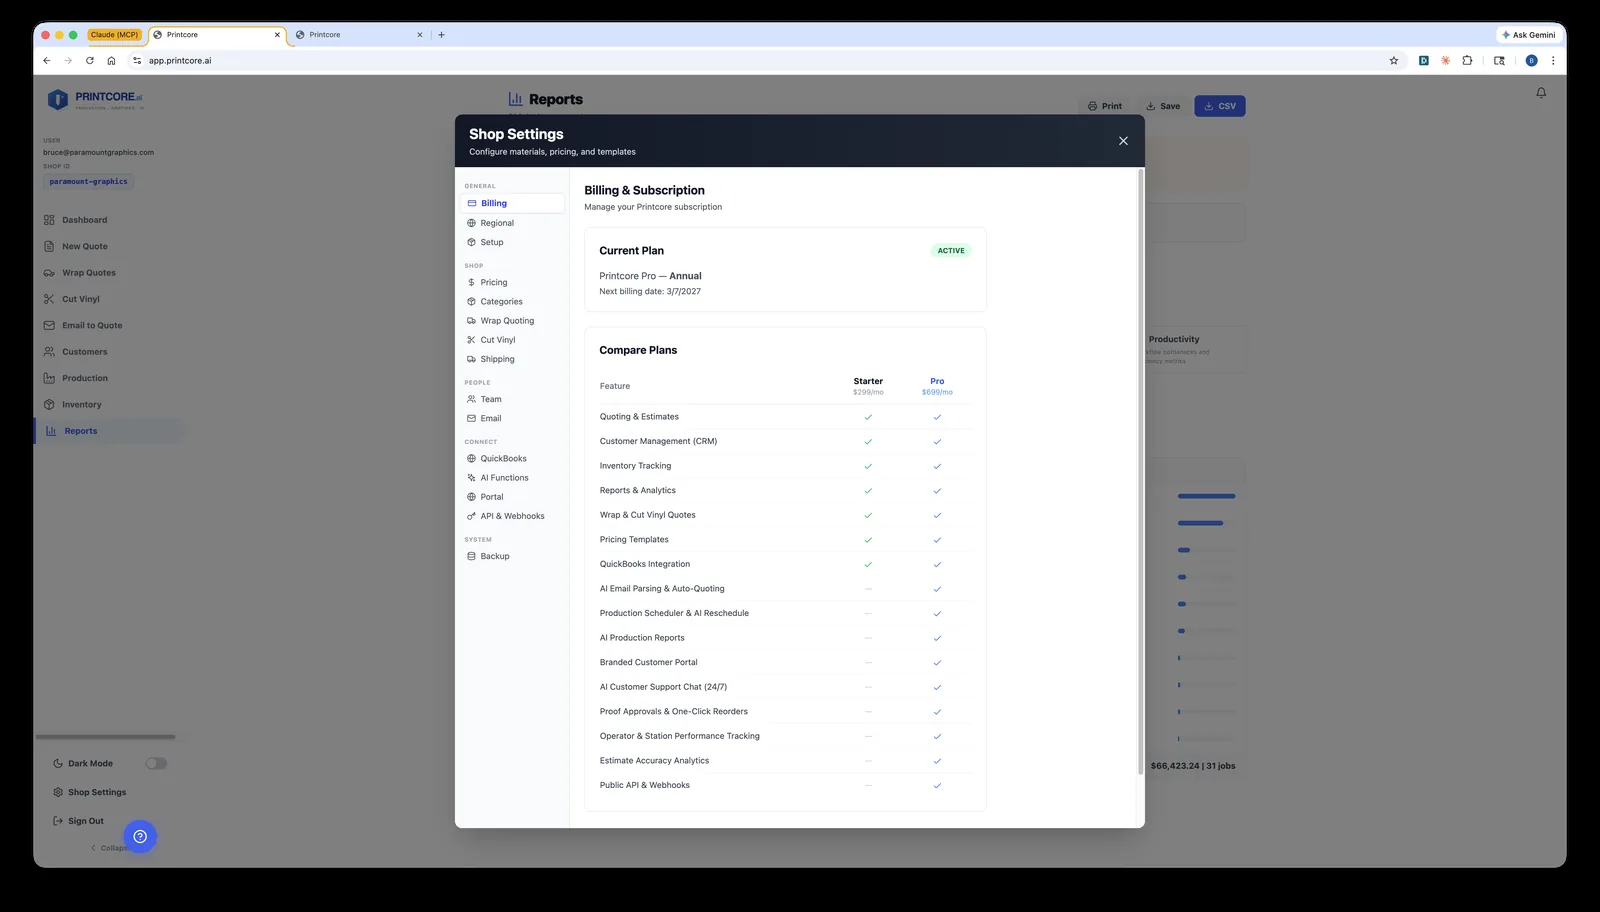Viewport: 1600px width, 912px height.
Task: Open Email settings in Shop Settings
Action: (x=512, y=418)
